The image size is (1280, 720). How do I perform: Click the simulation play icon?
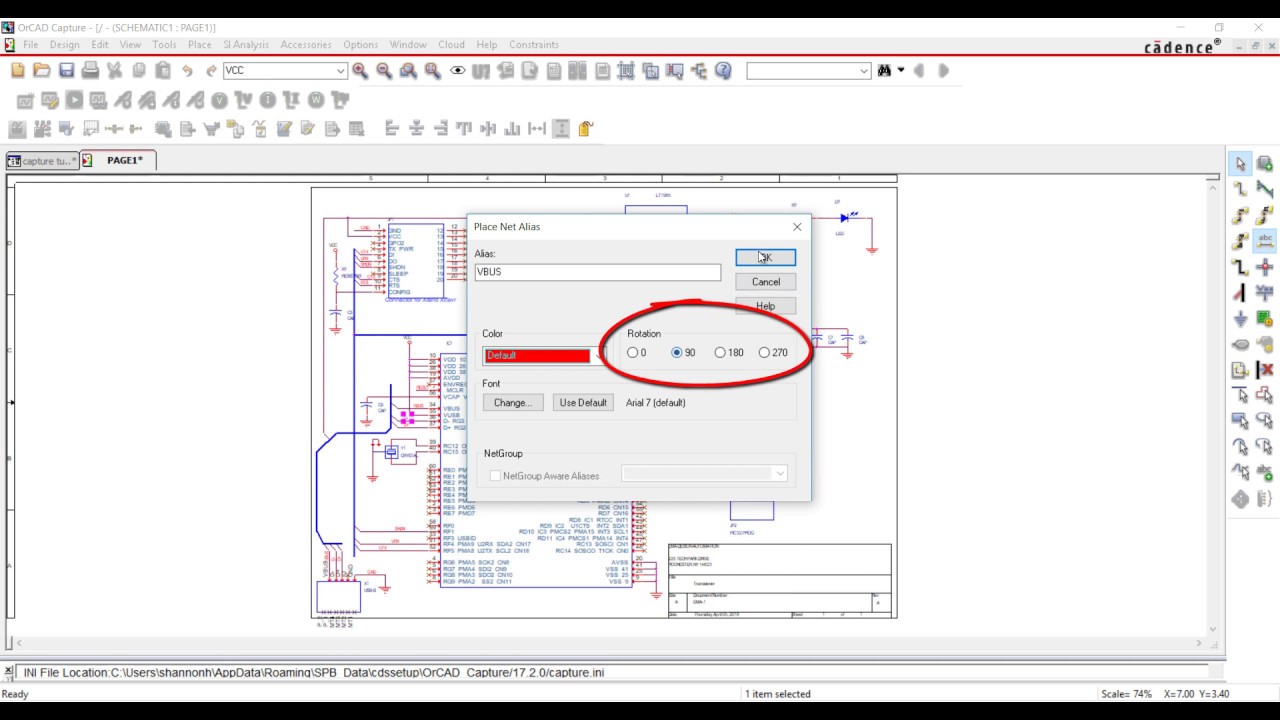pos(74,100)
